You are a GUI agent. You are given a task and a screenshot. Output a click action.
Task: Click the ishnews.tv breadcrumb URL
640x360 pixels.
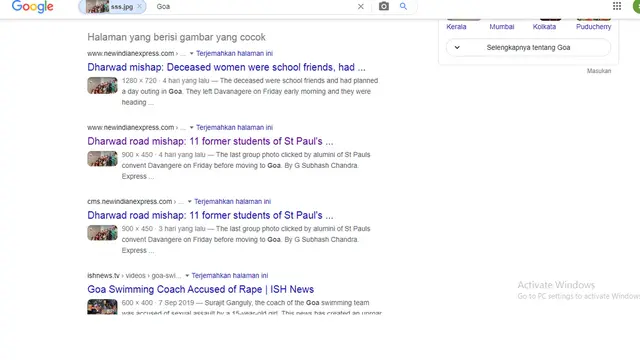coord(134,276)
